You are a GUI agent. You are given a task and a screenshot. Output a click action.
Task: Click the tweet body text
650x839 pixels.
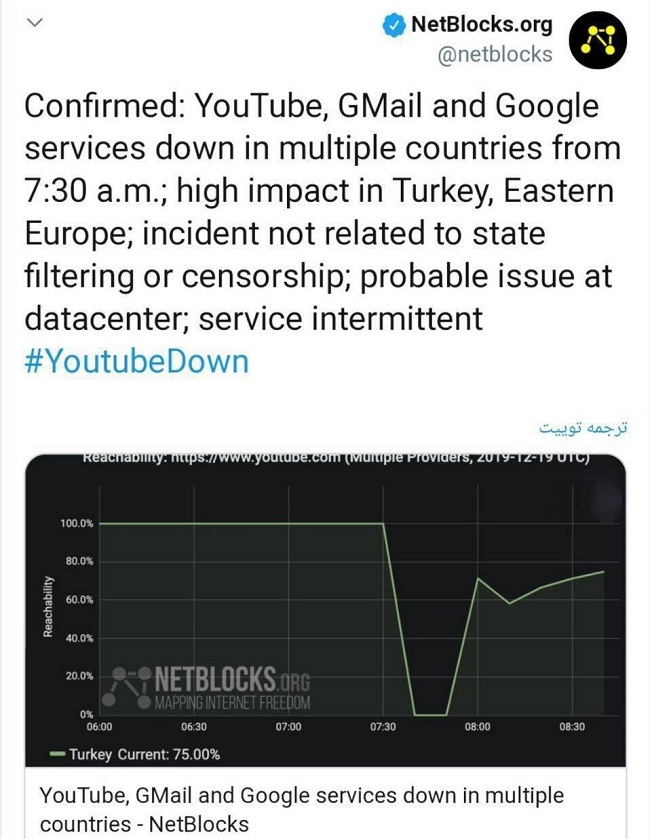(323, 212)
